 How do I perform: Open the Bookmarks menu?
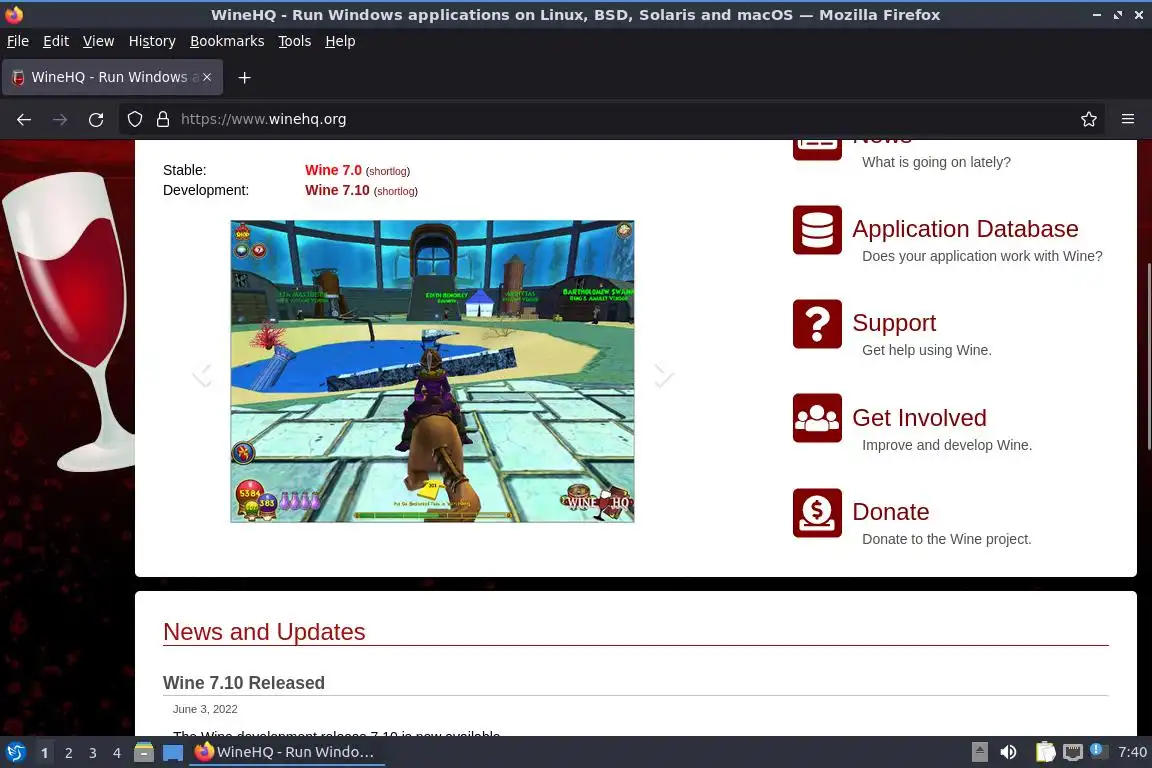click(x=227, y=41)
